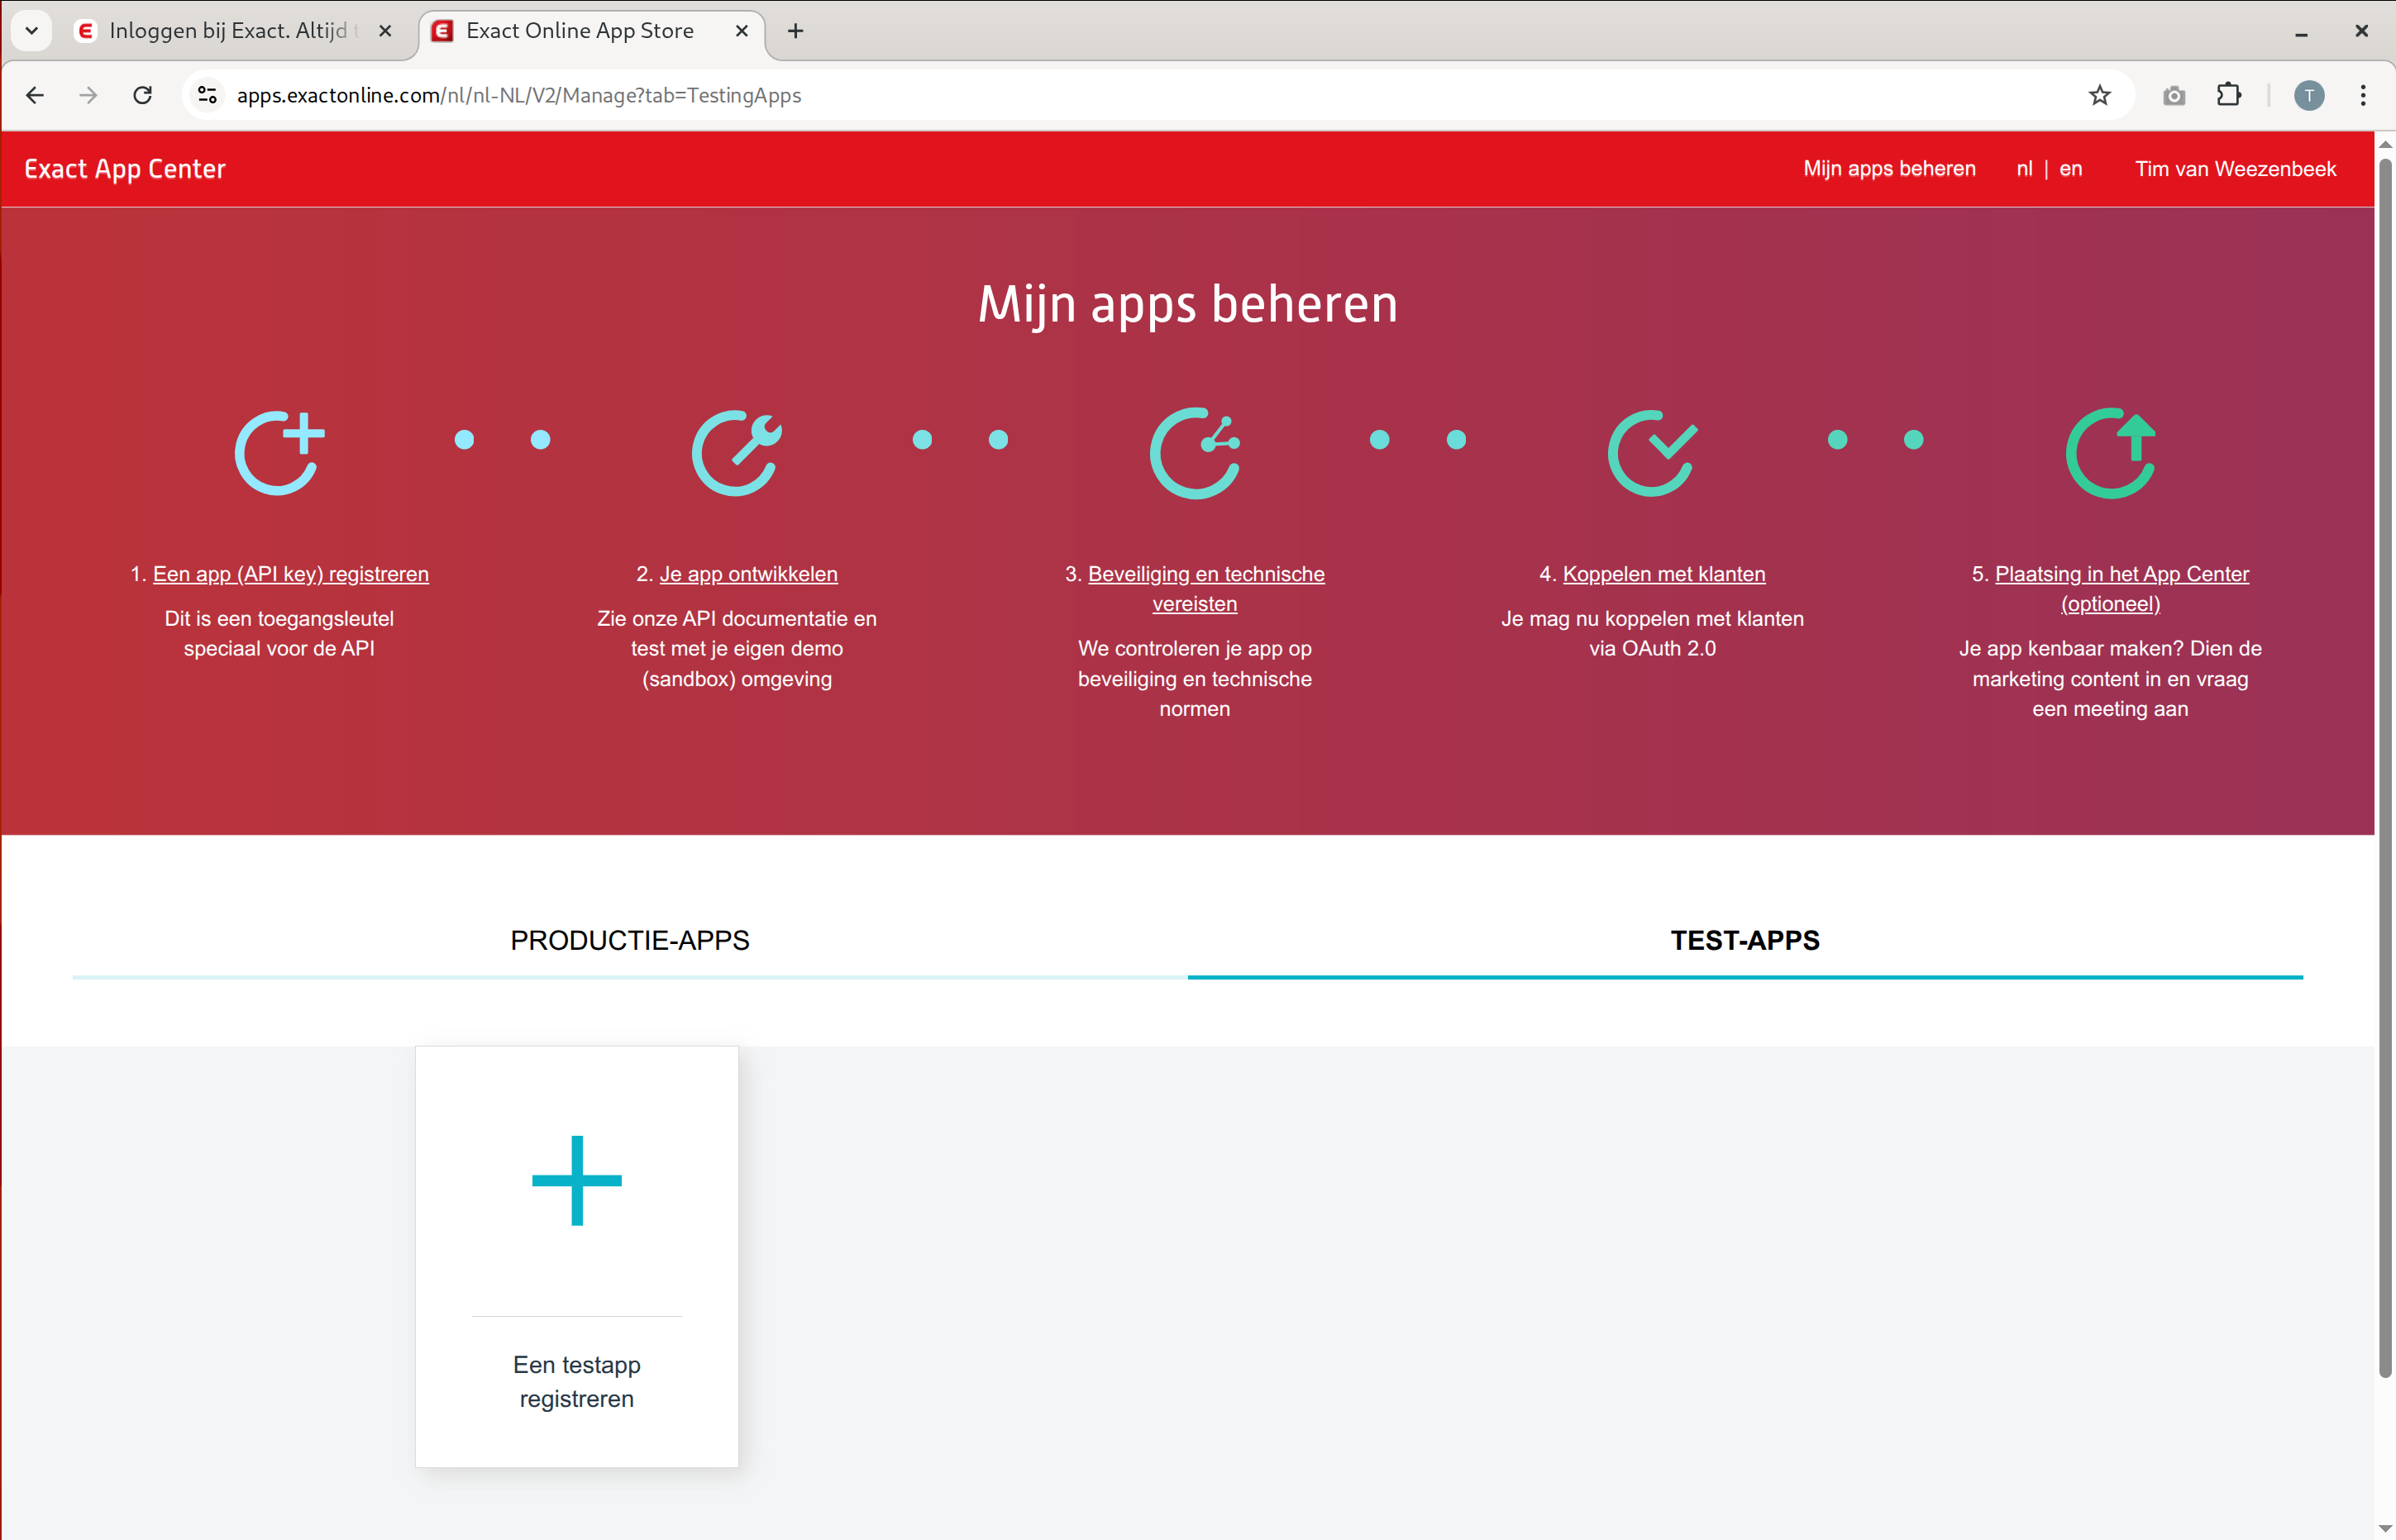The width and height of the screenshot is (2396, 1540).
Task: Open 'Een app (API key) registreren' link
Action: pos(290,574)
